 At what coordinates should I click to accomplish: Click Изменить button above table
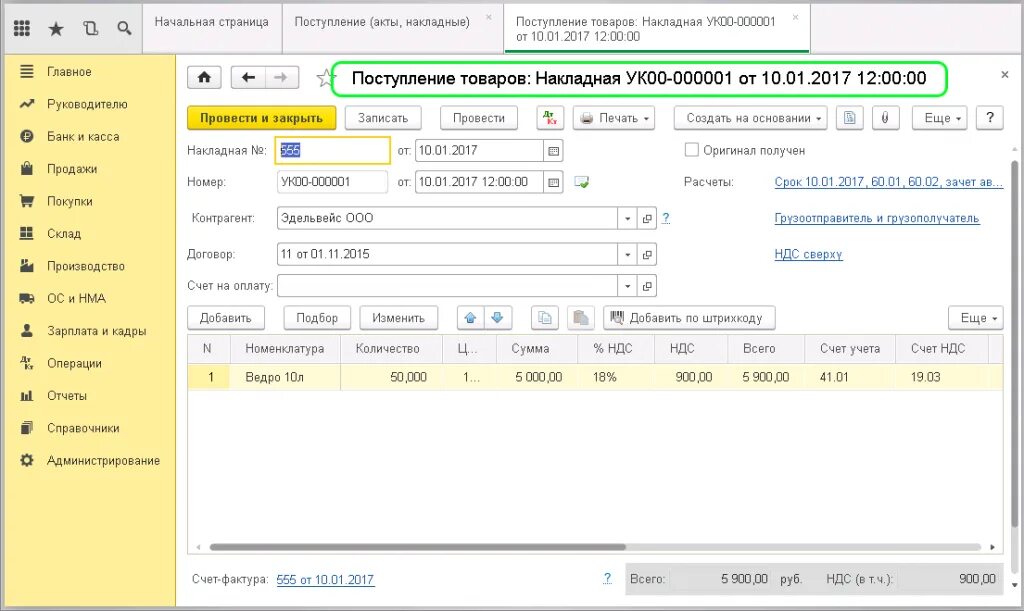coord(398,318)
